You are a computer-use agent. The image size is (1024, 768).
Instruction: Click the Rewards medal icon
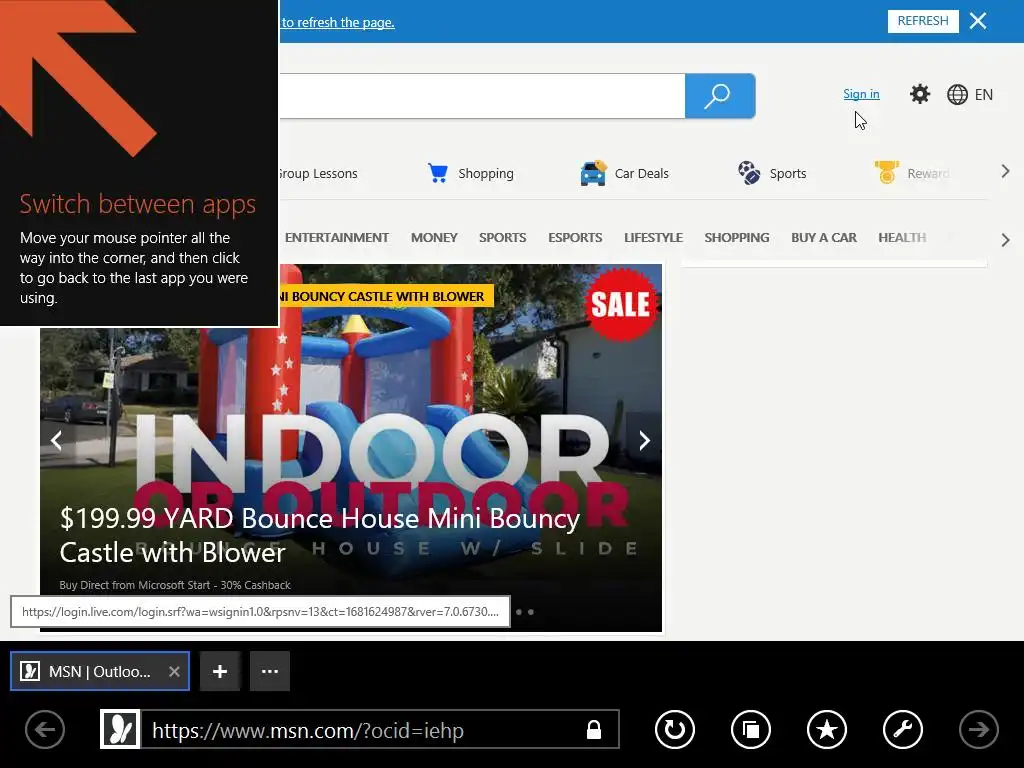[886, 172]
